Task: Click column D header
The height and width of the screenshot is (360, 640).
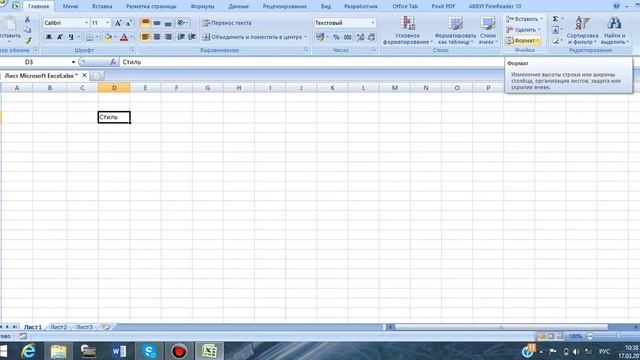Action: [x=114, y=88]
